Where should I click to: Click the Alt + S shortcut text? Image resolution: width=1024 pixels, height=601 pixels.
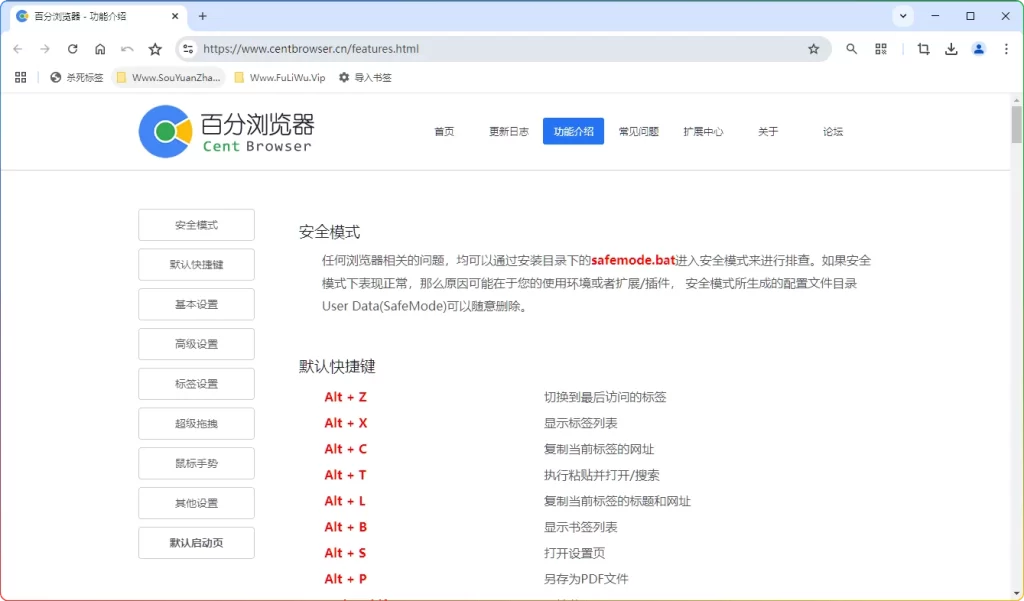[345, 553]
